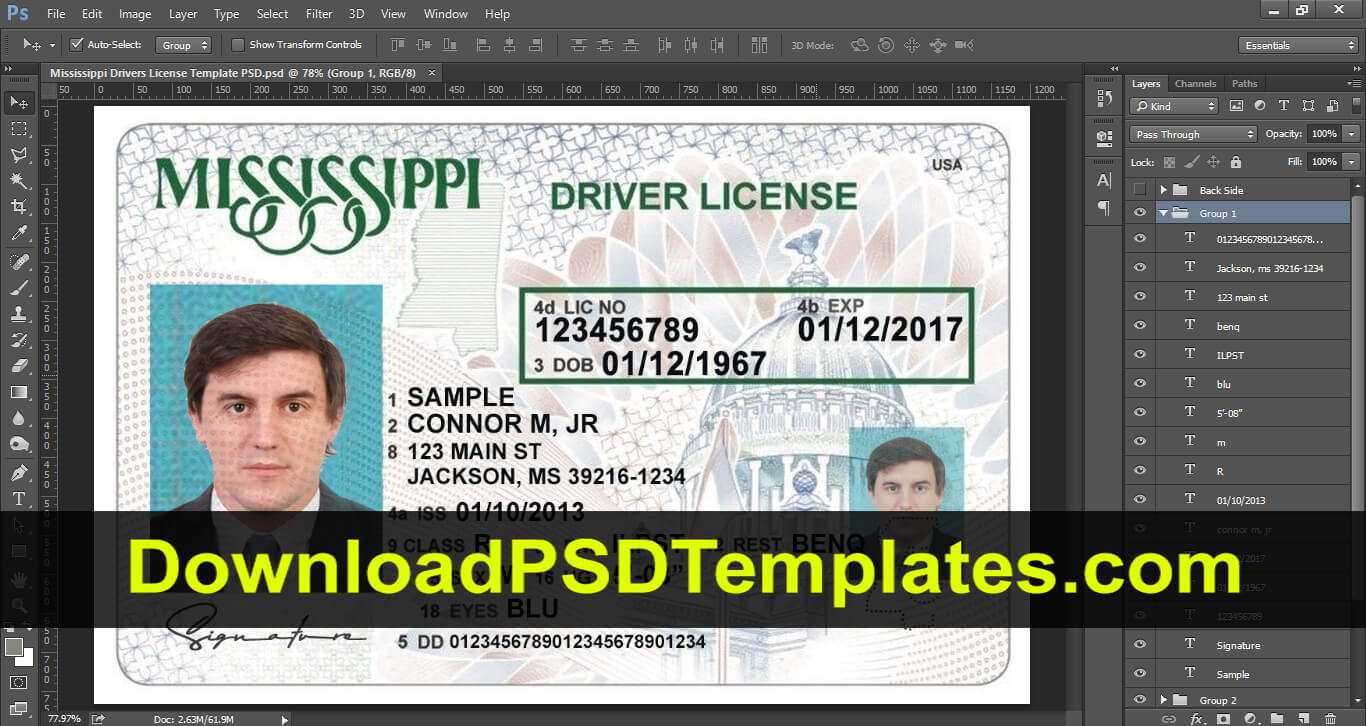The image size is (1366, 726).
Task: Hide the 'Jackson, ms 39216-1234' layer
Action: [x=1140, y=267]
